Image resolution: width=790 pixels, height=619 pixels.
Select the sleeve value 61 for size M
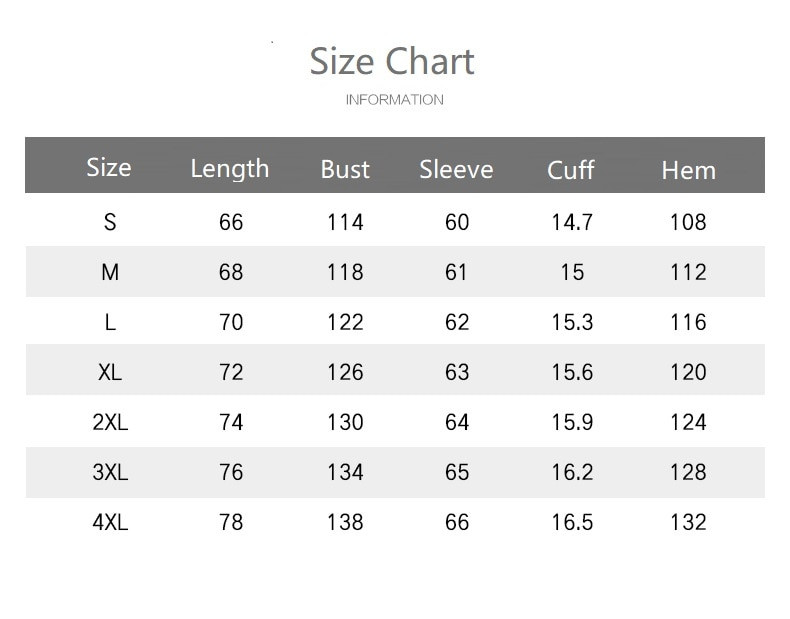coord(457,272)
